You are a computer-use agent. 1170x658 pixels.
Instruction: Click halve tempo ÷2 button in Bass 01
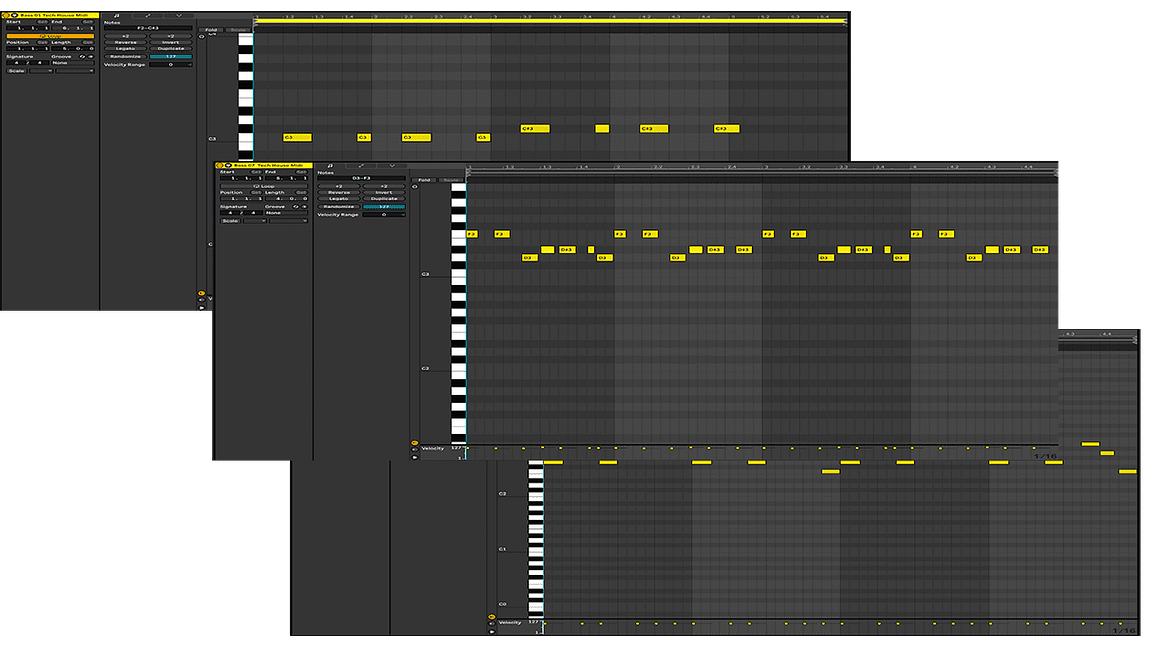point(125,37)
